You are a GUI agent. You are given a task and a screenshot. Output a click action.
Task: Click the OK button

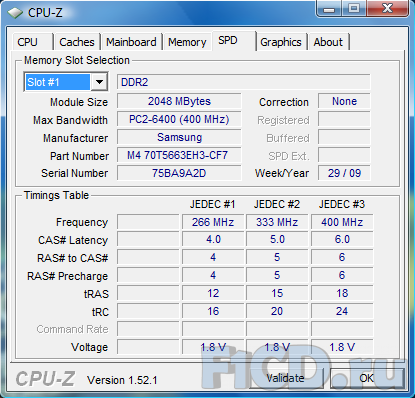(366, 378)
